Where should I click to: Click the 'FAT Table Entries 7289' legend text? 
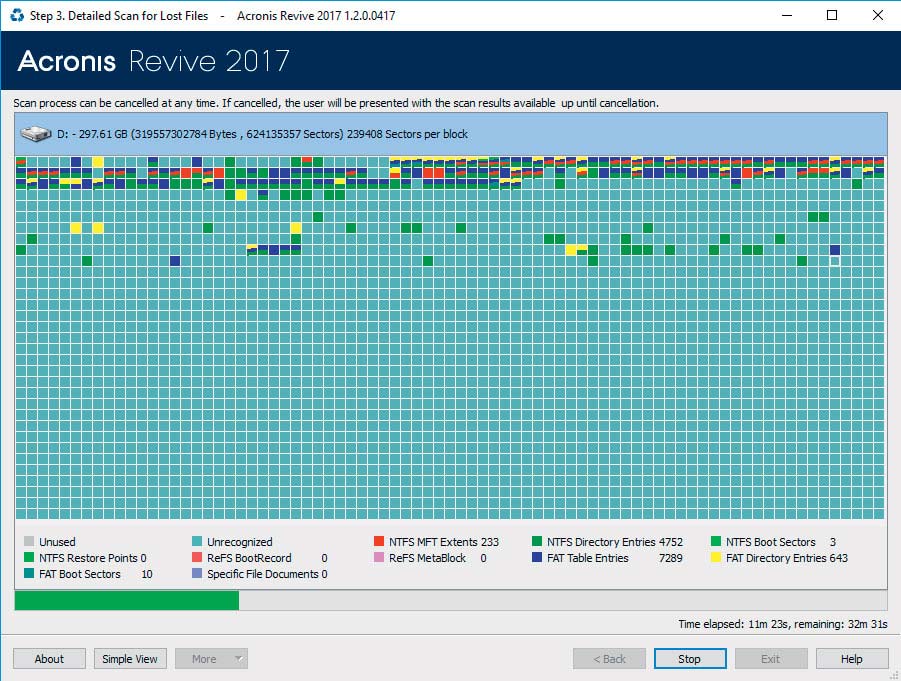pyautogui.click(x=615, y=558)
